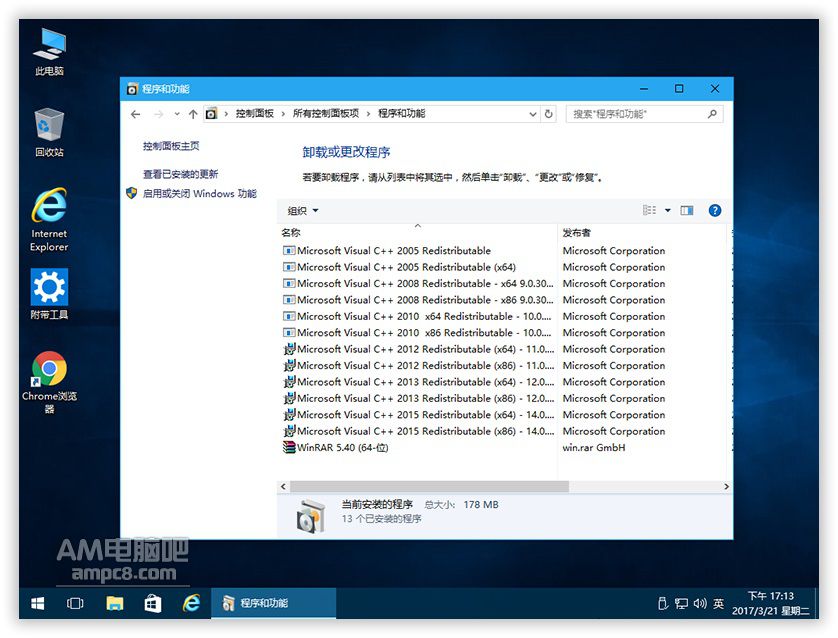
Task: Expand chevron after 所有控制面板项 breadcrumb
Action: pos(369,114)
